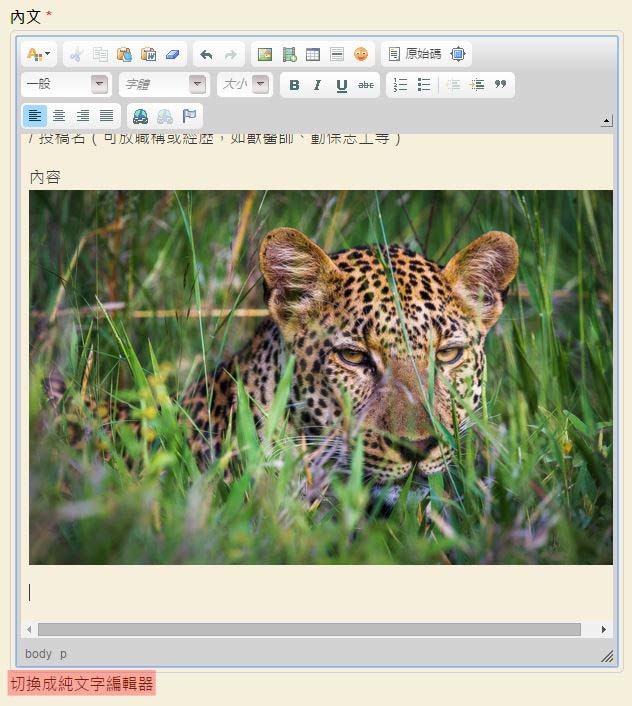Click the undo arrow
The height and width of the screenshot is (706, 632).
click(x=206, y=54)
